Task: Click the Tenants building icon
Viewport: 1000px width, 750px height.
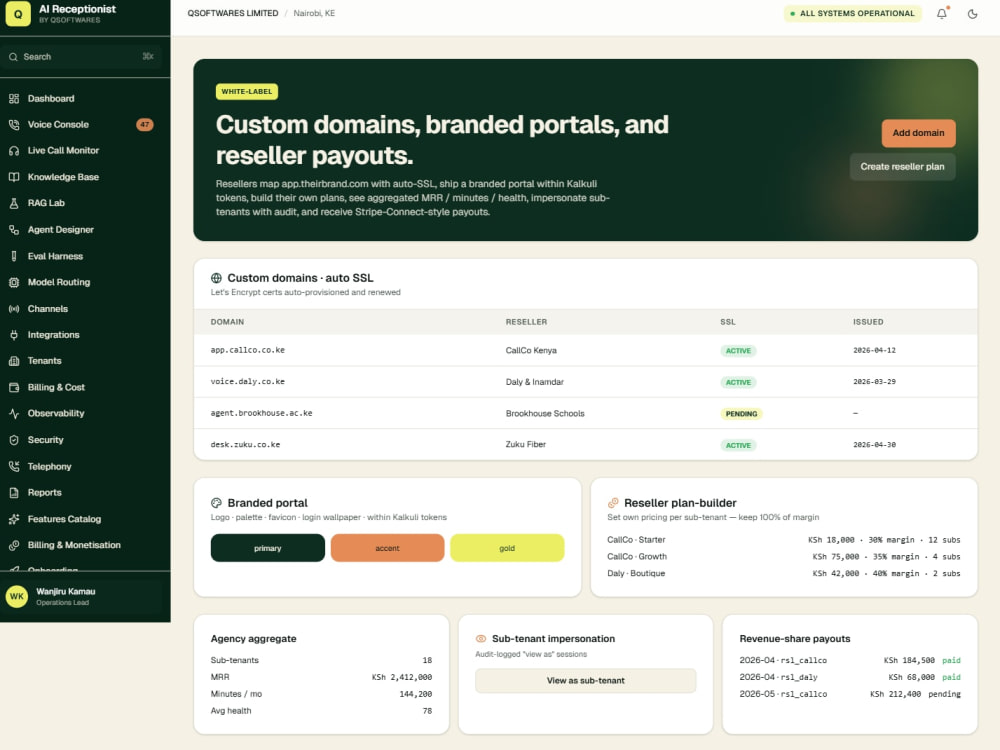Action: pos(14,361)
